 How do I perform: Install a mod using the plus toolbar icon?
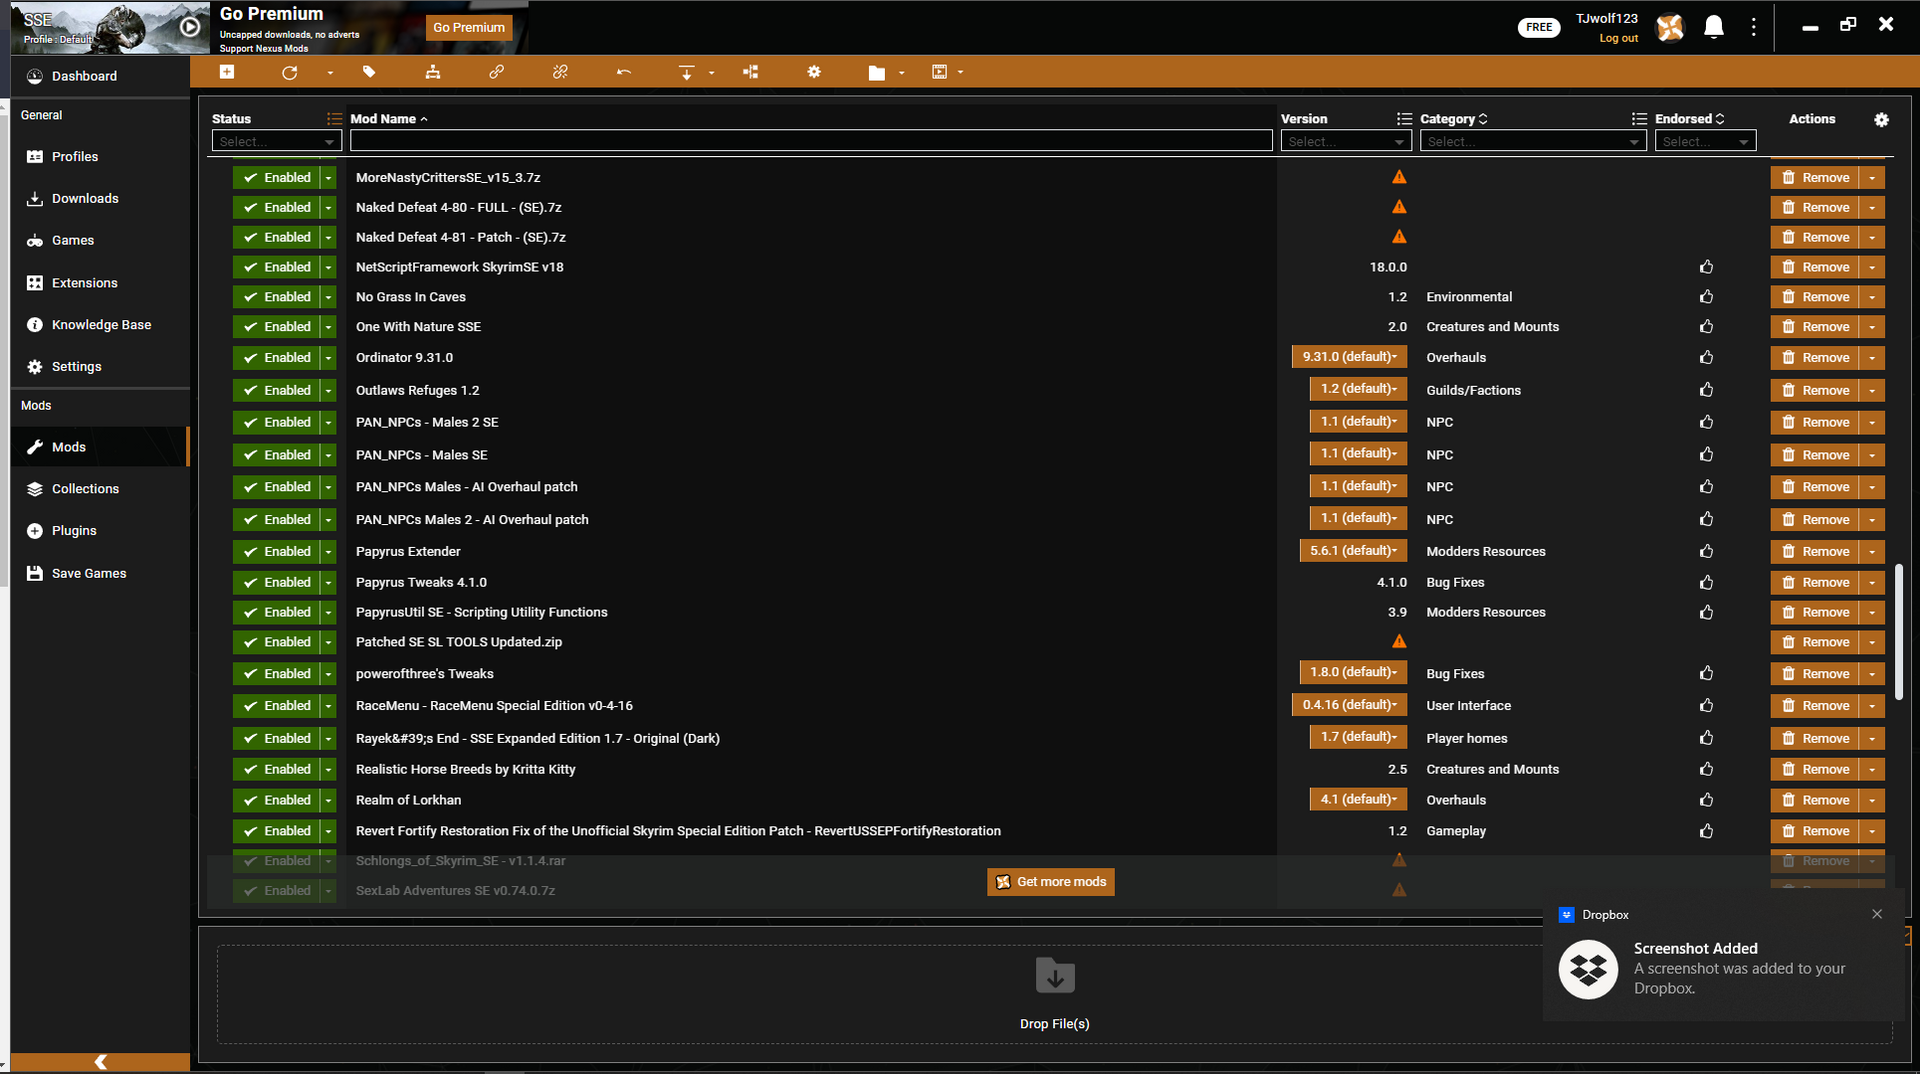(227, 72)
